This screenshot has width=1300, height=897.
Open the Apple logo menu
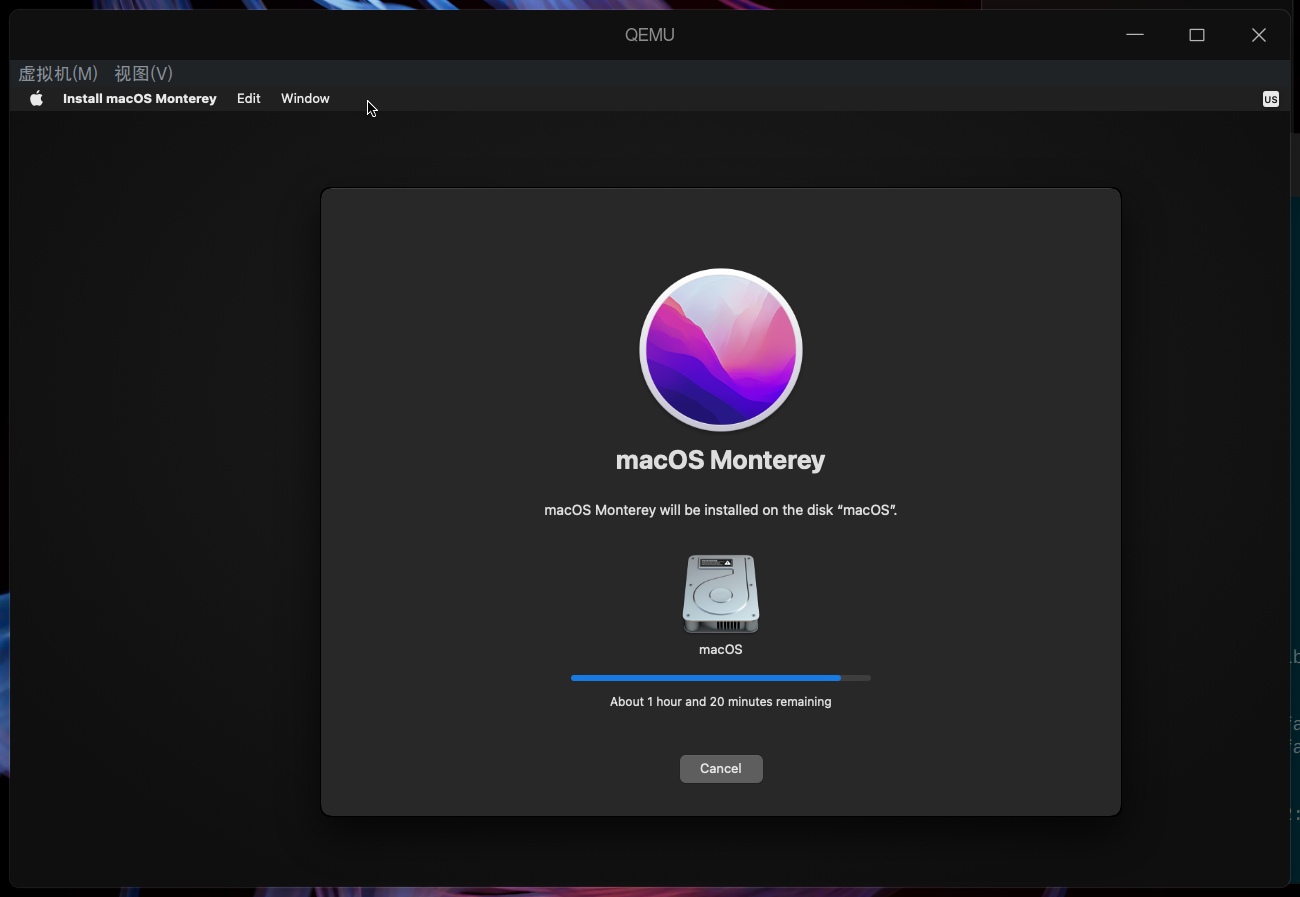[x=37, y=98]
